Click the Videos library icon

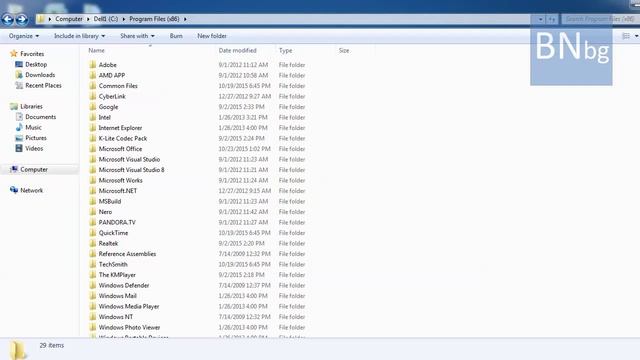click(19, 148)
